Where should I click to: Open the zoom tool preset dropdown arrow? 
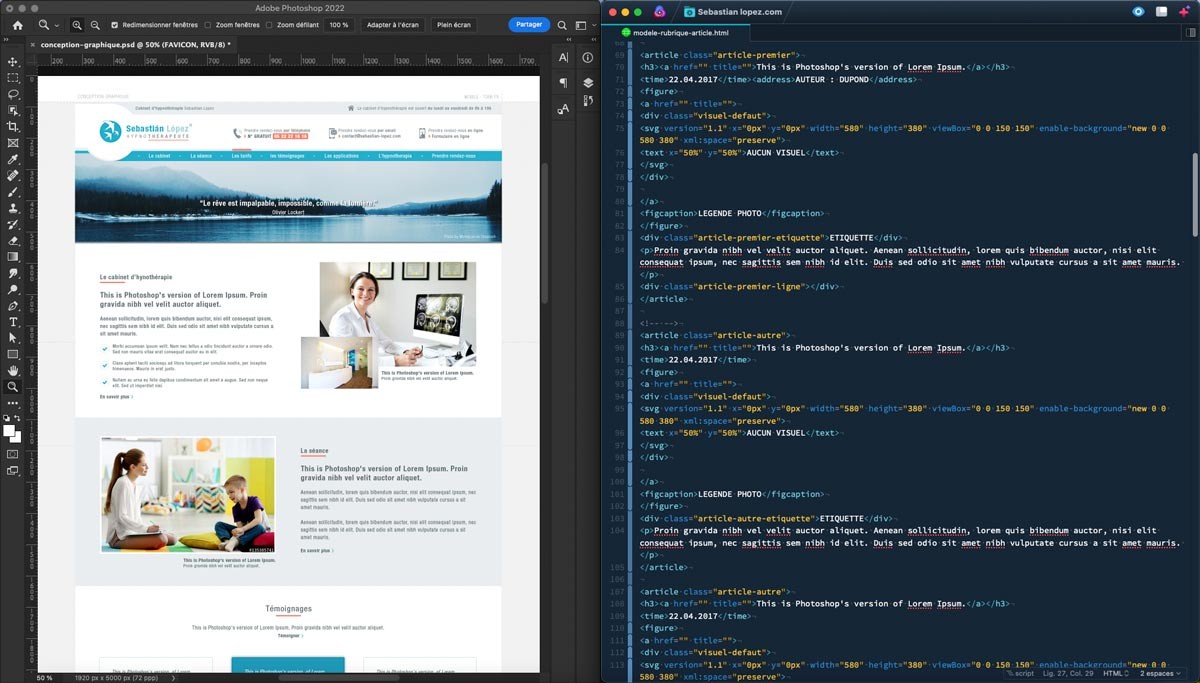pos(56,25)
